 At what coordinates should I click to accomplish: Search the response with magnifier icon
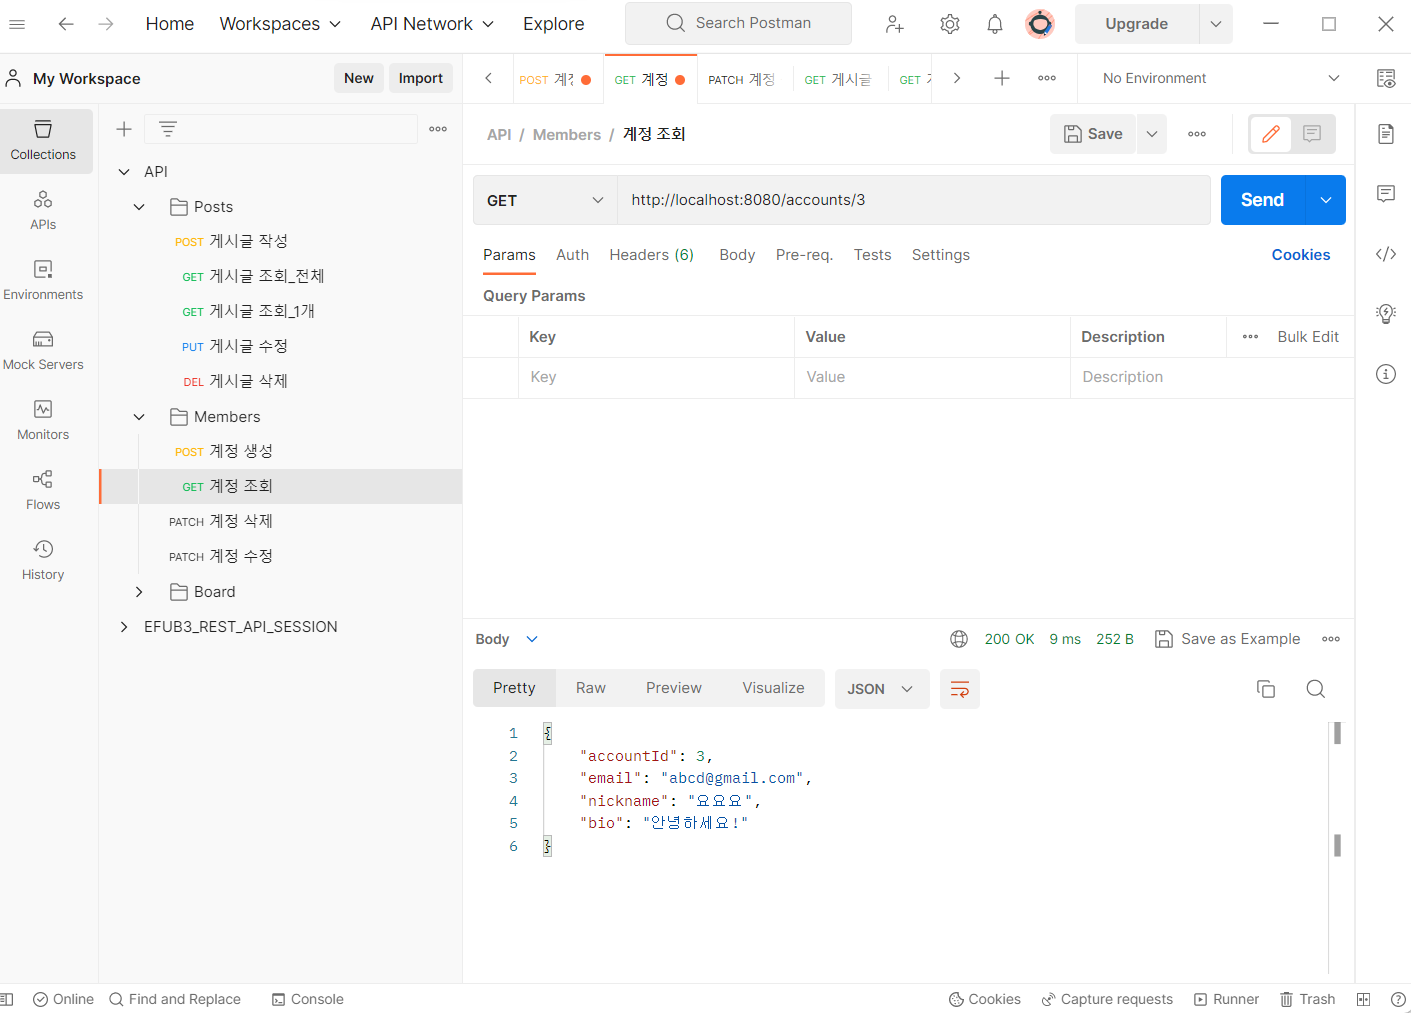click(x=1316, y=689)
